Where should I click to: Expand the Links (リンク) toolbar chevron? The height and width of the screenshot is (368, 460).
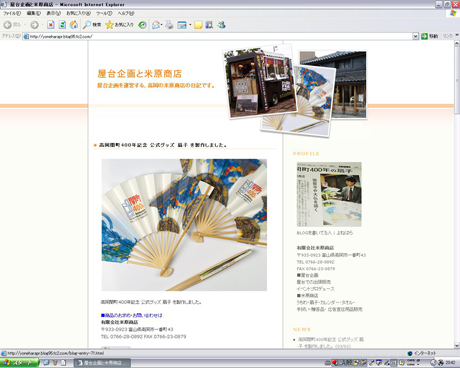tap(457, 35)
